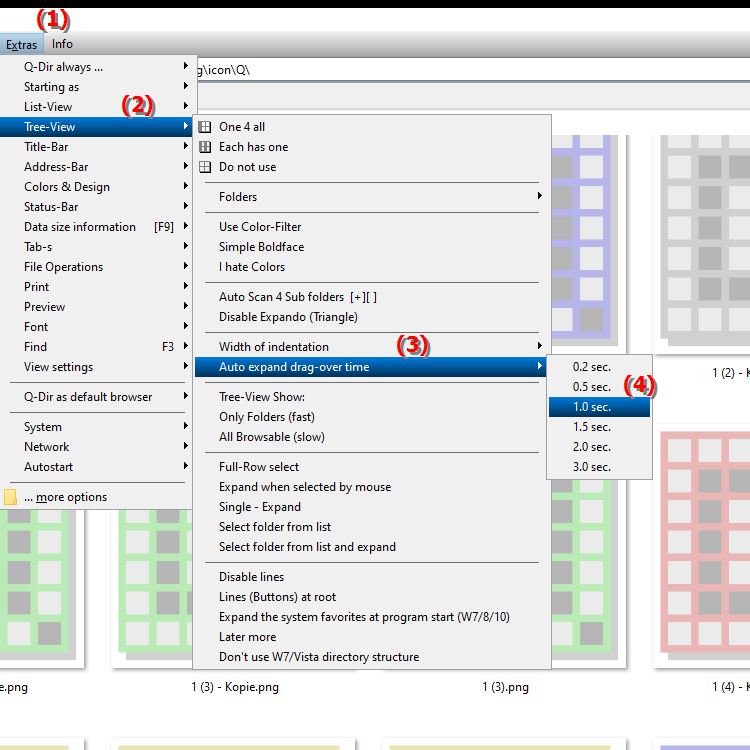Toggle Disable lines option
The height and width of the screenshot is (750, 750).
pos(372,577)
